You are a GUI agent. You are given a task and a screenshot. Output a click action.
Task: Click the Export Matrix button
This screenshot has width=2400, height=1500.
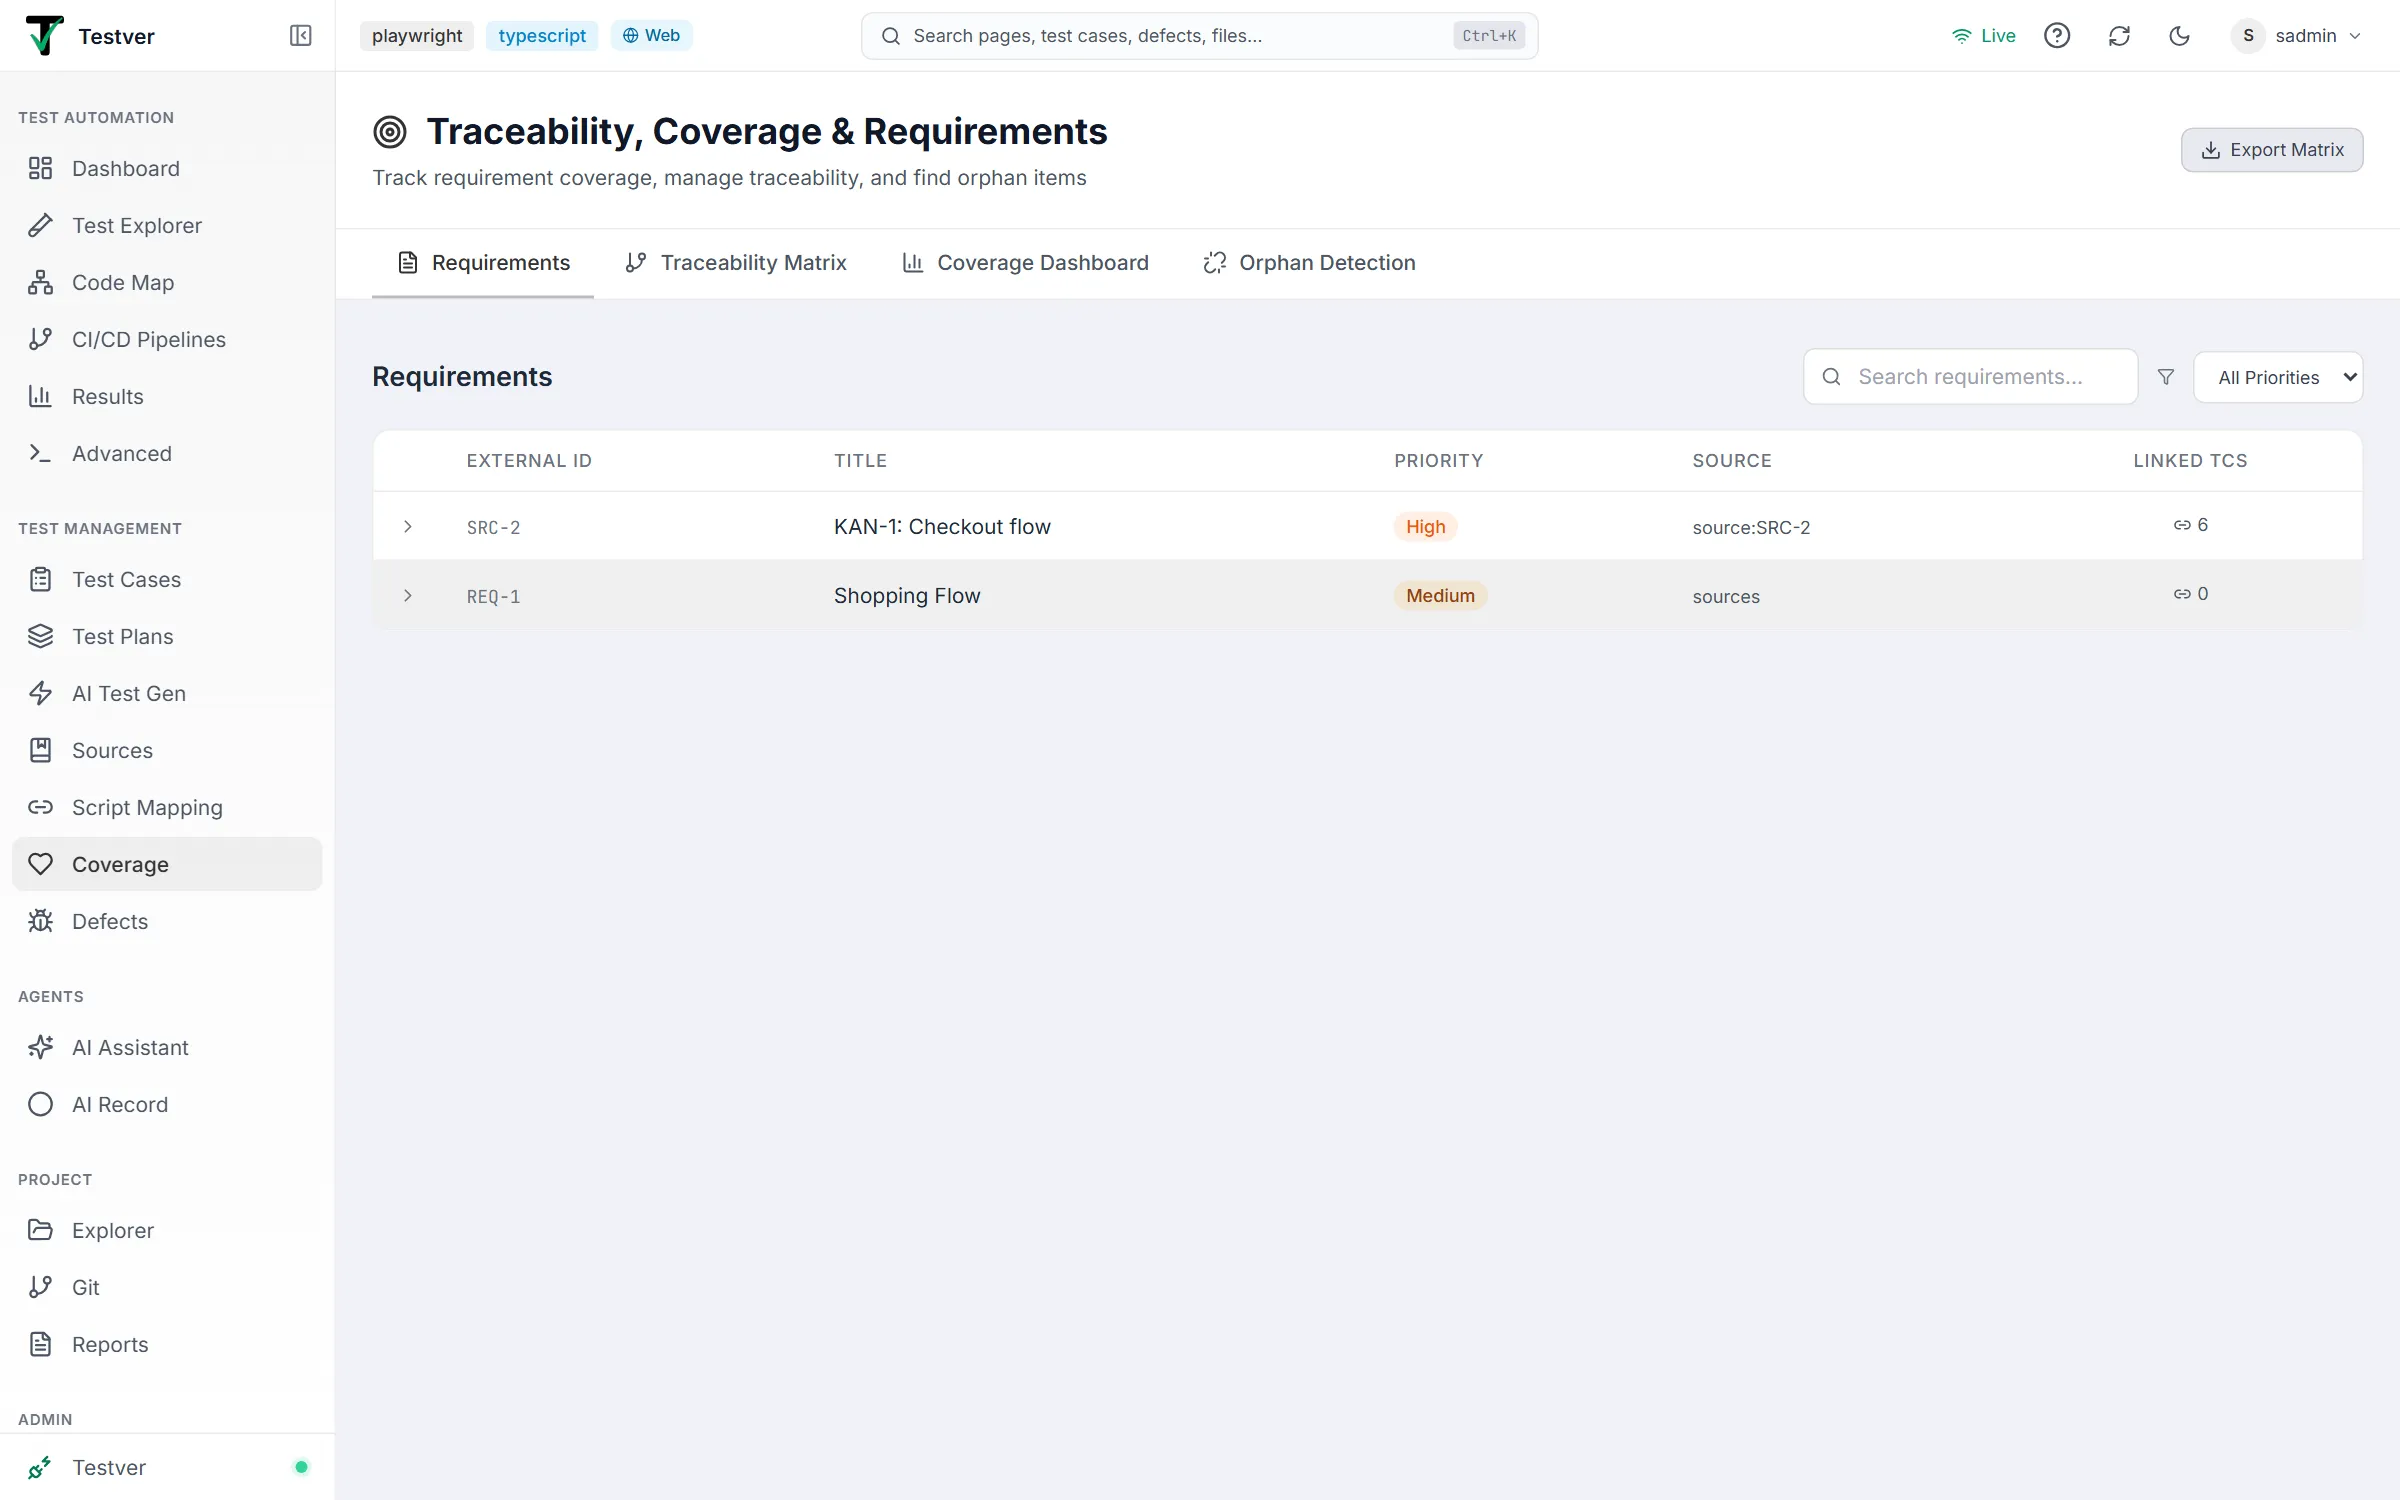(x=2272, y=150)
